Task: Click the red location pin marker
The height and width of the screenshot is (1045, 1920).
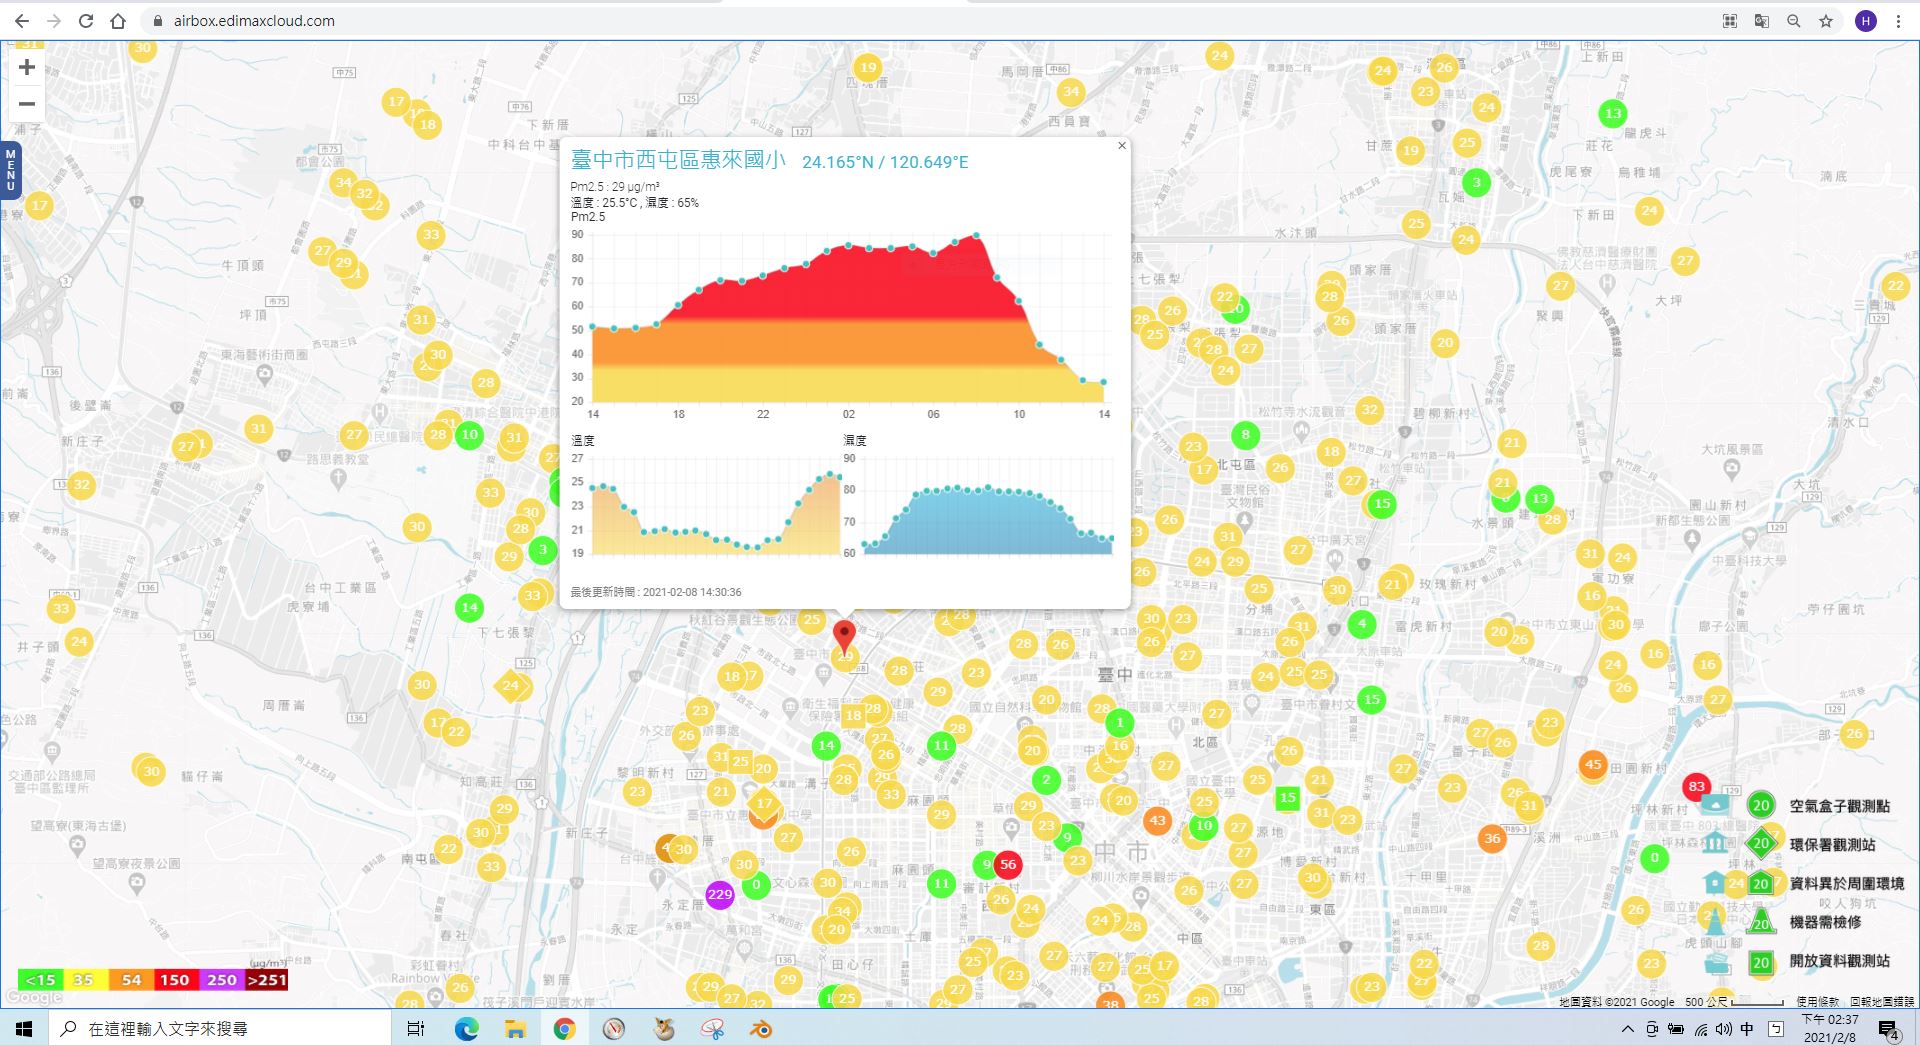Action: click(x=844, y=636)
